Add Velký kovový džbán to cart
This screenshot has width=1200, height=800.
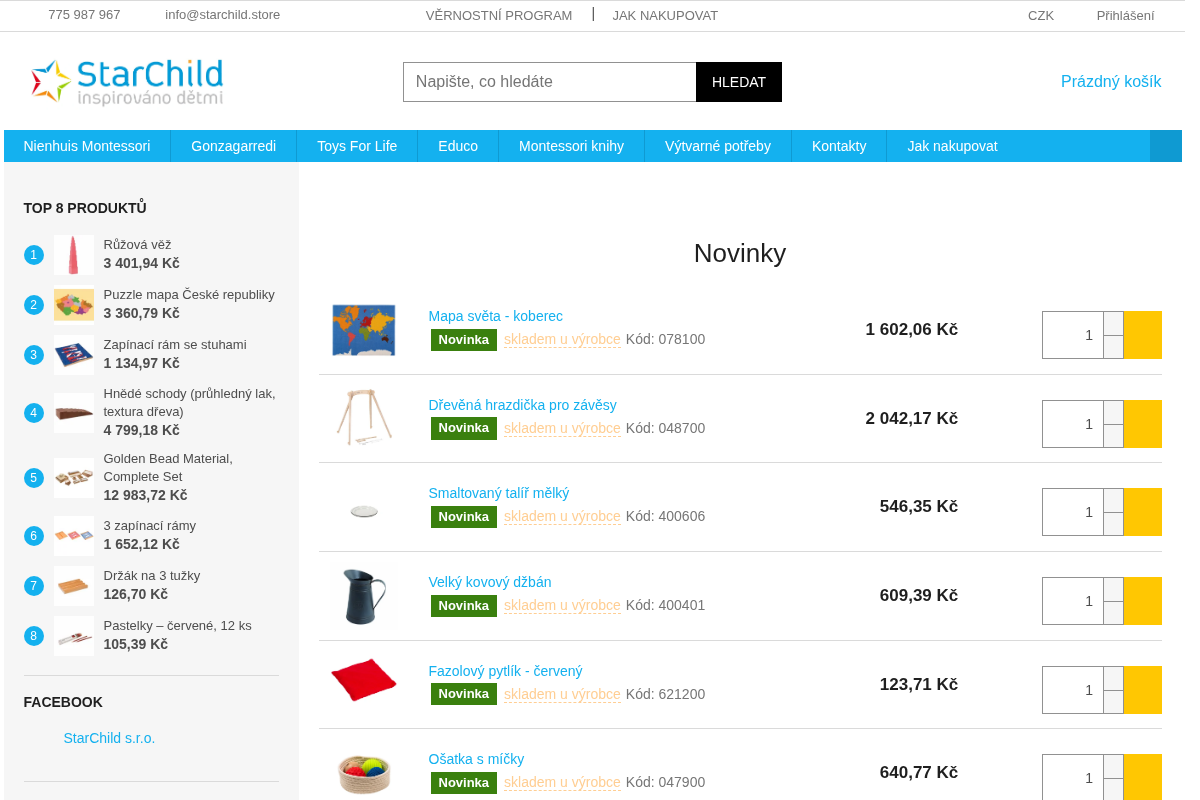point(1142,601)
